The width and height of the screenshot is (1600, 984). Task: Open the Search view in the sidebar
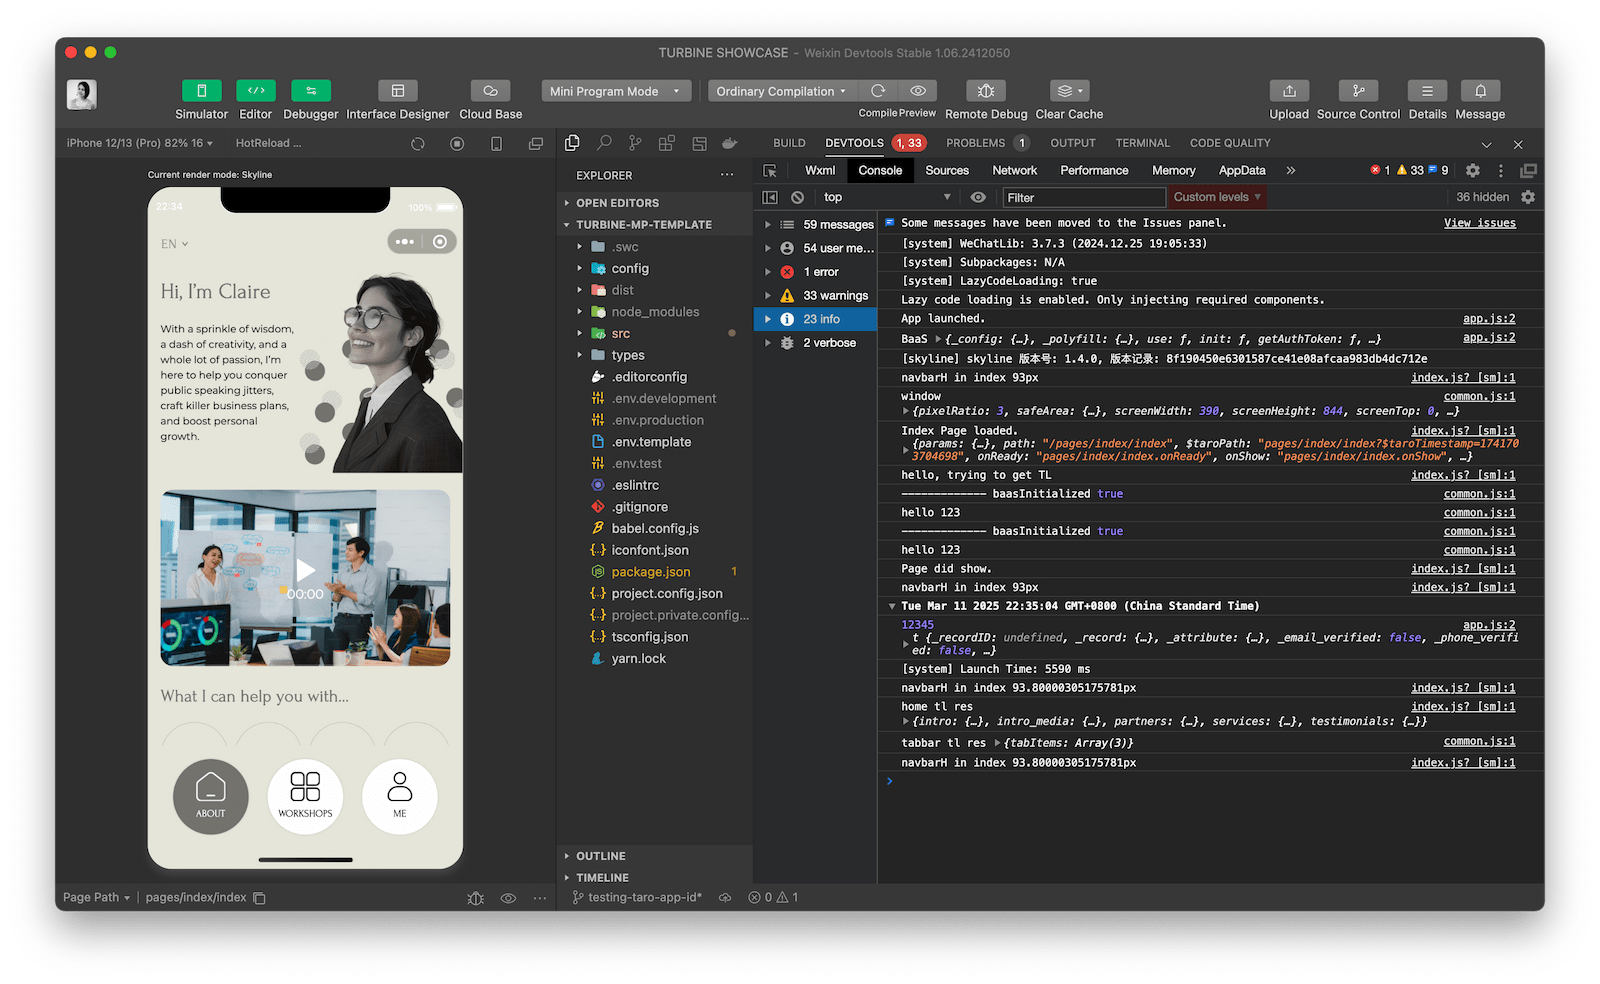pos(604,143)
